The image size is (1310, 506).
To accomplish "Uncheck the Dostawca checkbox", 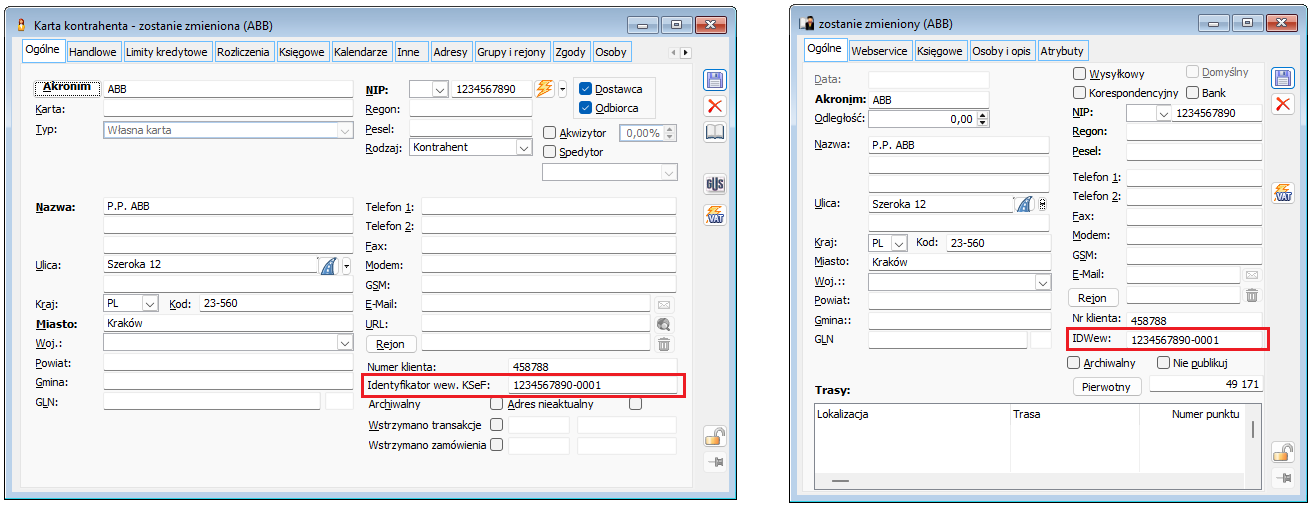I will (586, 89).
